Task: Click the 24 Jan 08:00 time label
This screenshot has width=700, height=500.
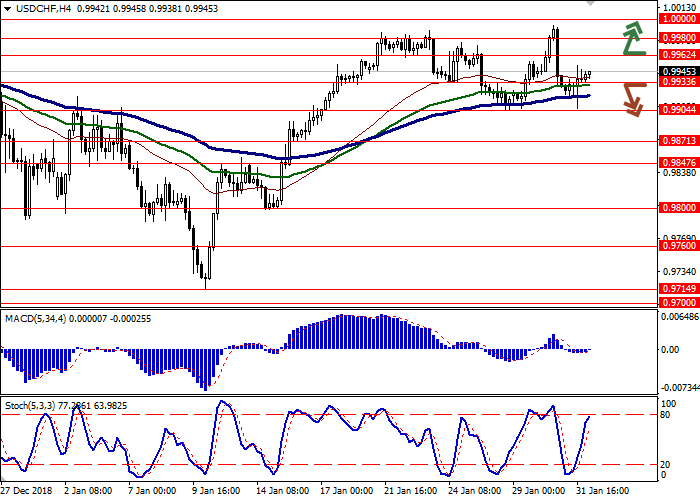Action: [x=475, y=491]
